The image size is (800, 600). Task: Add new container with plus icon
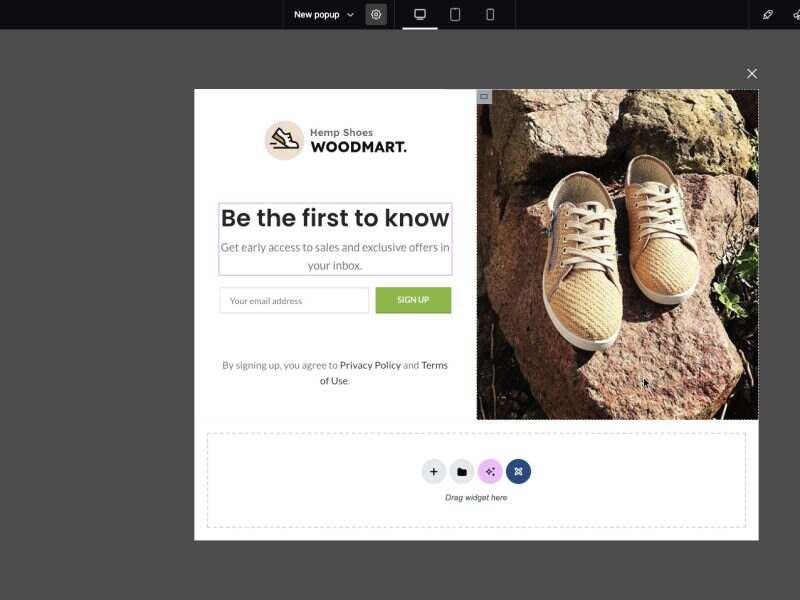tap(434, 472)
